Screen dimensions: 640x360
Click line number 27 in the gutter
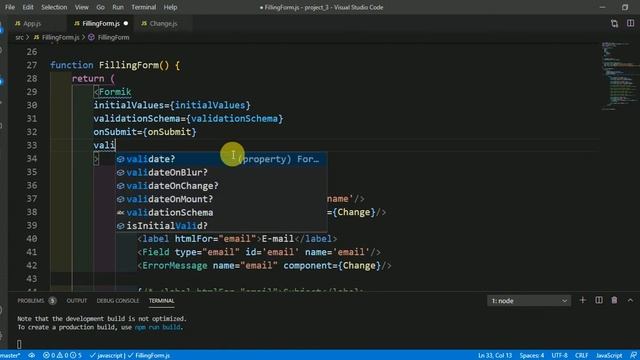(32, 65)
